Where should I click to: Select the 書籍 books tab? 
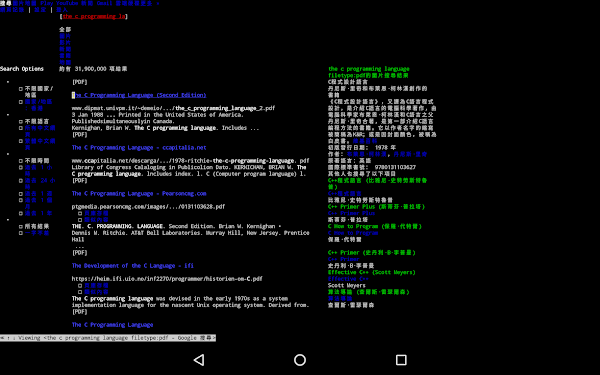(x=65, y=56)
